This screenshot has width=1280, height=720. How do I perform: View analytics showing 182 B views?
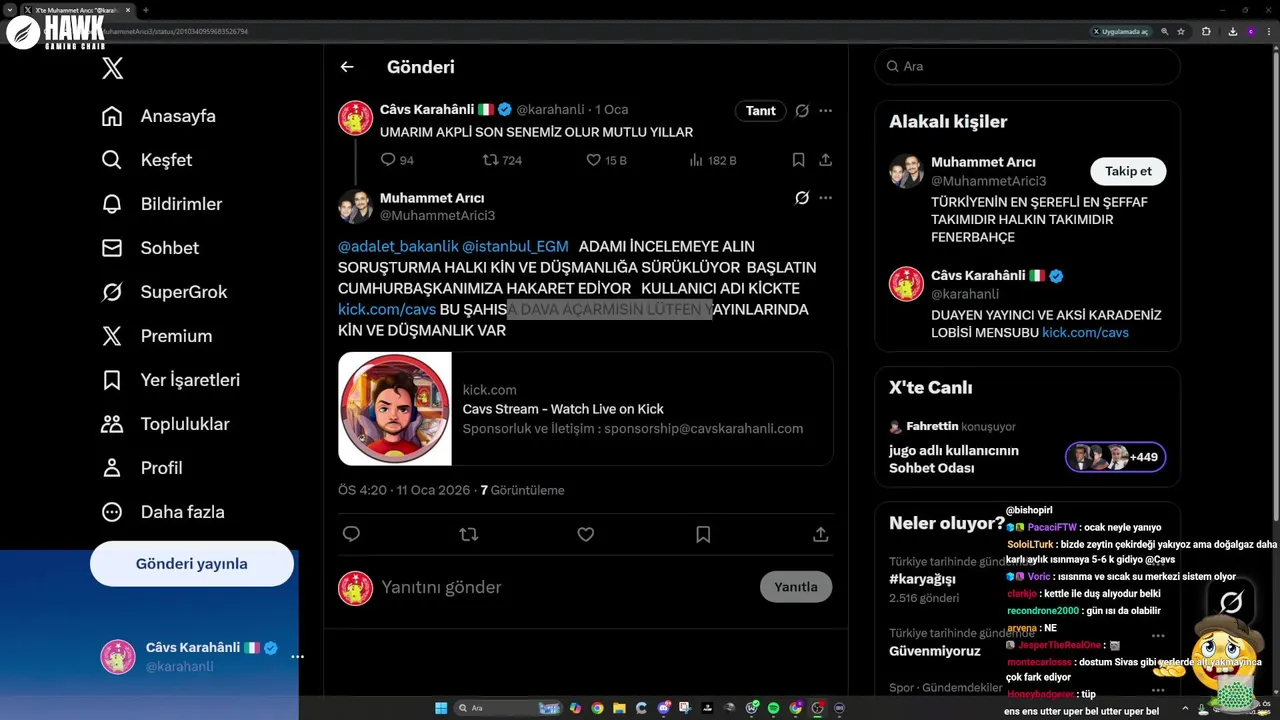pyautogui.click(x=713, y=160)
